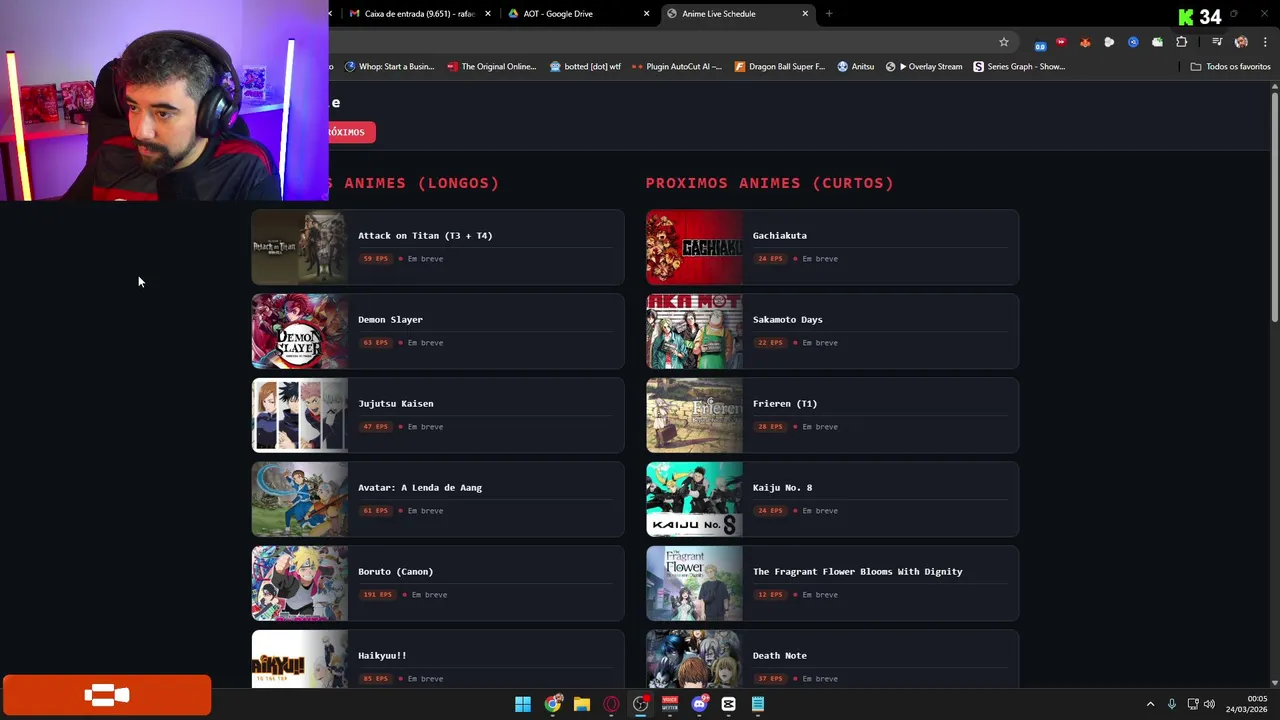The image size is (1280, 720).
Task: Click the red PRÓXIMOS button
Action: click(x=352, y=132)
